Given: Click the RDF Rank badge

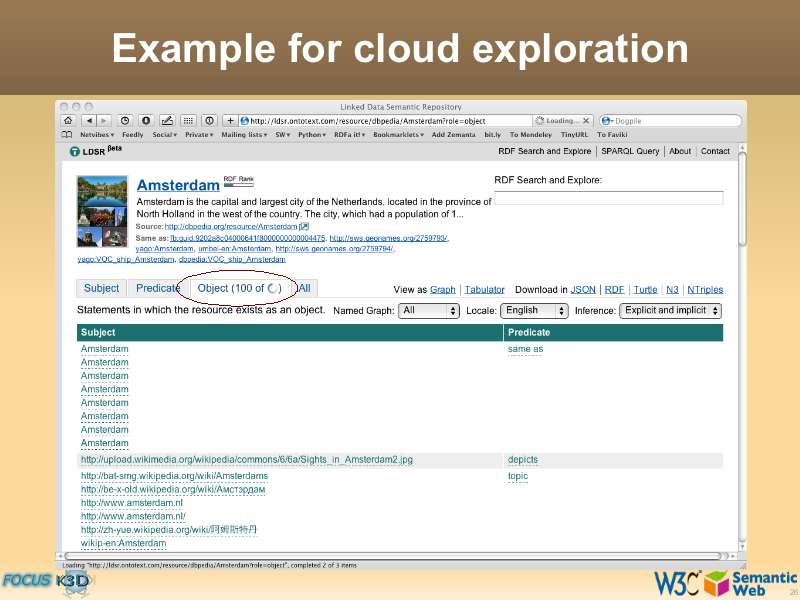Looking at the screenshot, I should tap(238, 181).
